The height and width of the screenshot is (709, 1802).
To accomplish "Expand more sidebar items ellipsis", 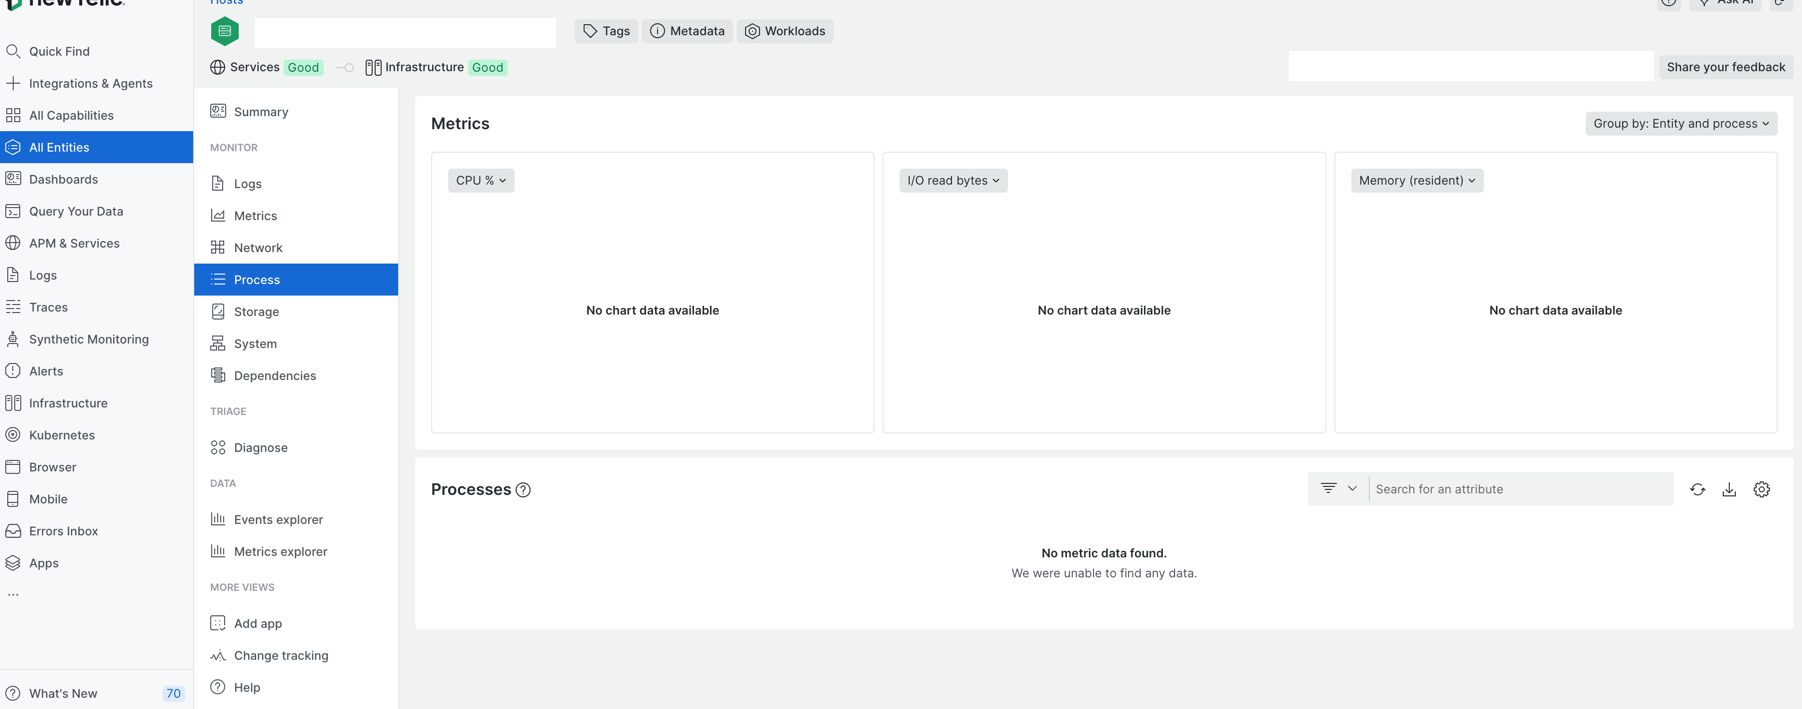I will pos(13,594).
